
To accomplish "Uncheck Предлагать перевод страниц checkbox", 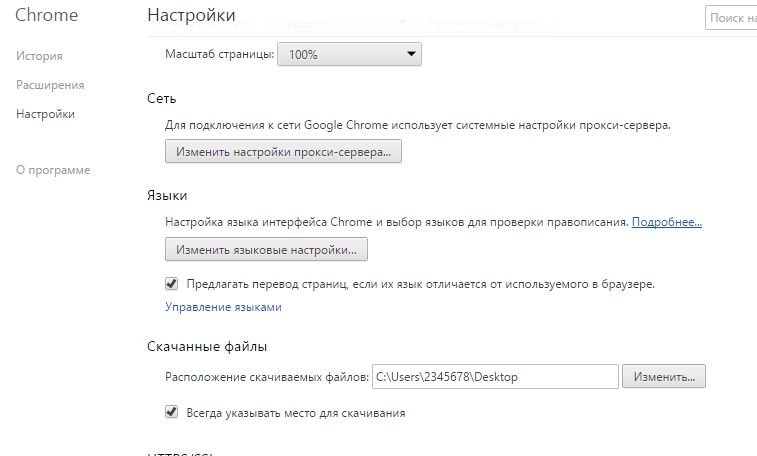I will tap(172, 284).
